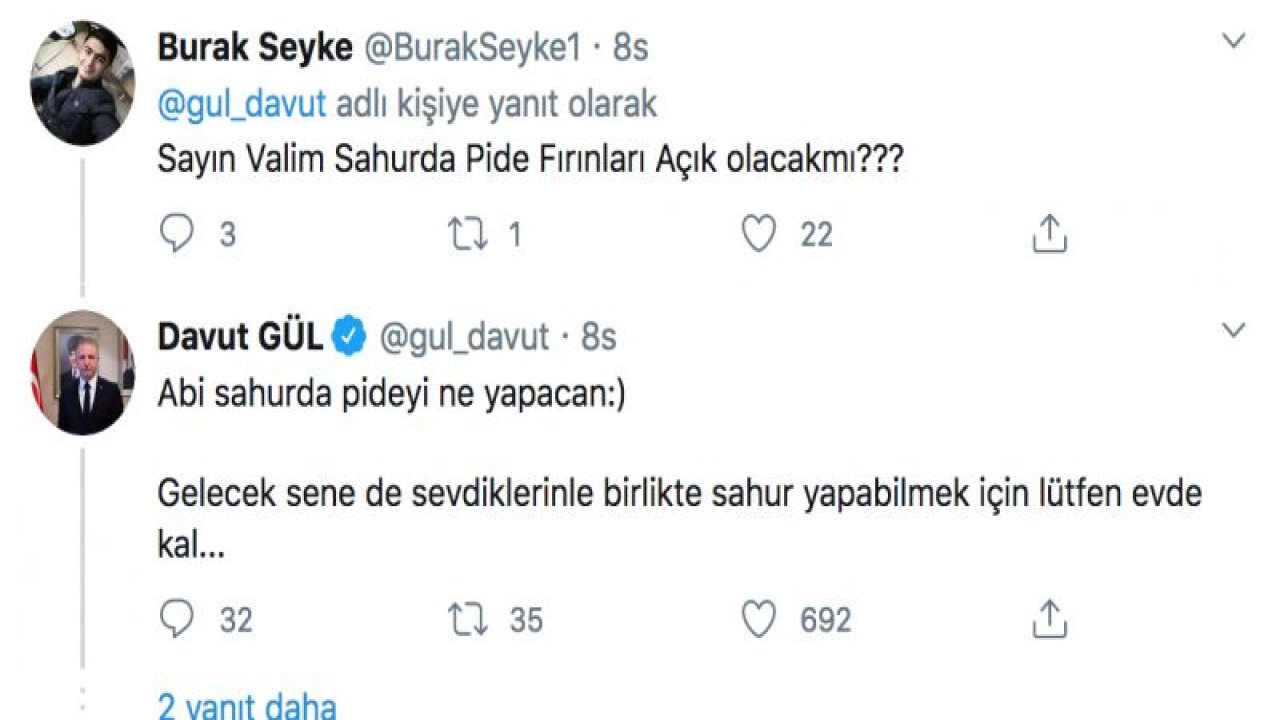Viewport: 1280px width, 720px height.
Task: Retweet Burak Seyke's tweet
Action: click(x=466, y=233)
